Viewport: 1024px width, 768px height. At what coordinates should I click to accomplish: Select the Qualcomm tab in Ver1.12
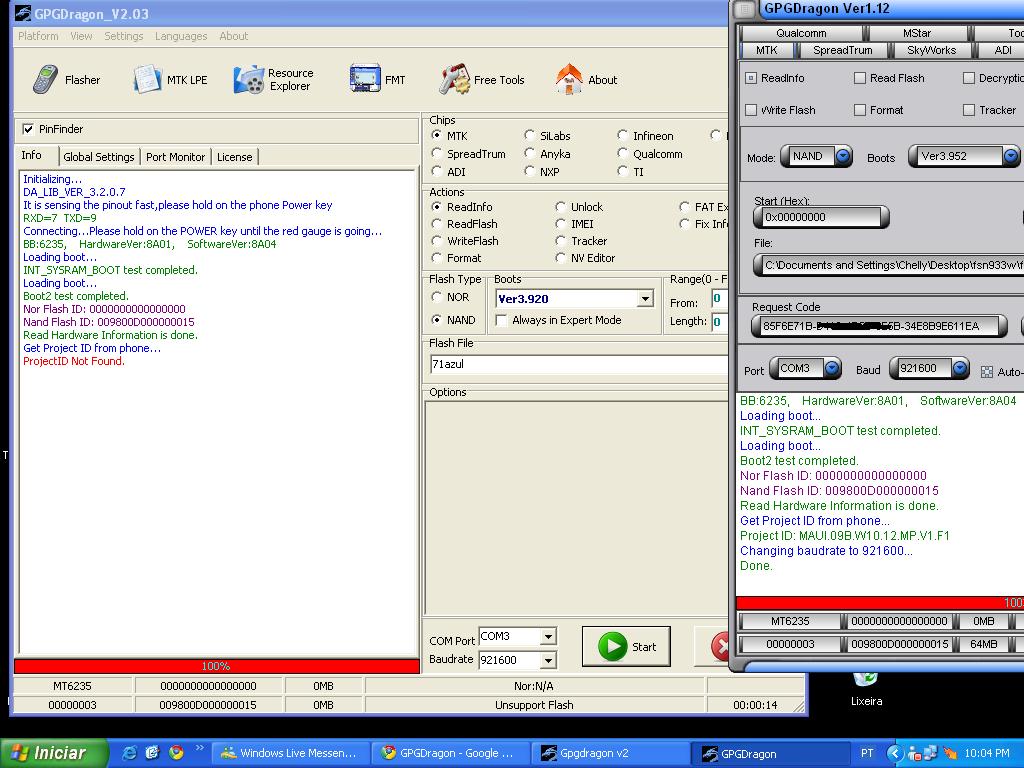[801, 33]
